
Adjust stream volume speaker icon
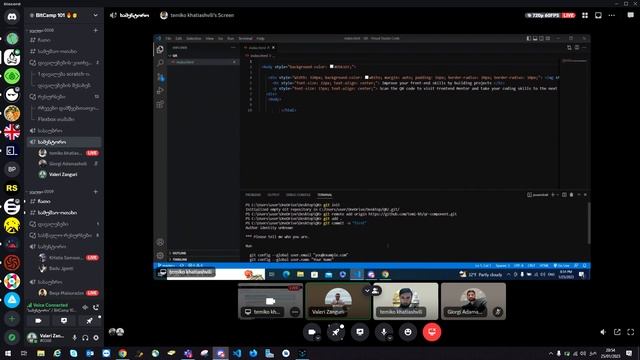[603, 332]
